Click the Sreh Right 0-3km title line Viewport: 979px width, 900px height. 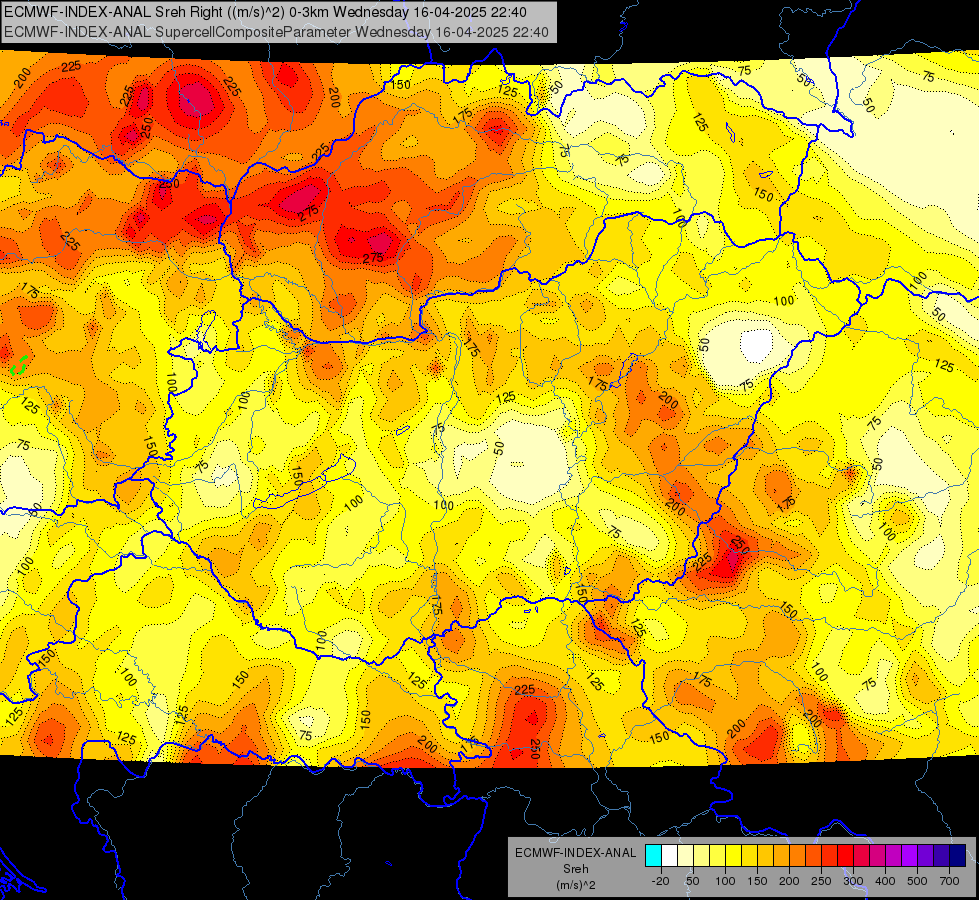click(x=265, y=12)
